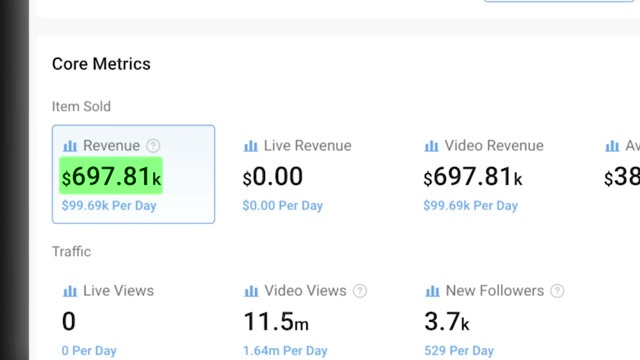This screenshot has height=360, width=640.
Task: Open the help tooltip icon next to Video Views
Action: 360,291
